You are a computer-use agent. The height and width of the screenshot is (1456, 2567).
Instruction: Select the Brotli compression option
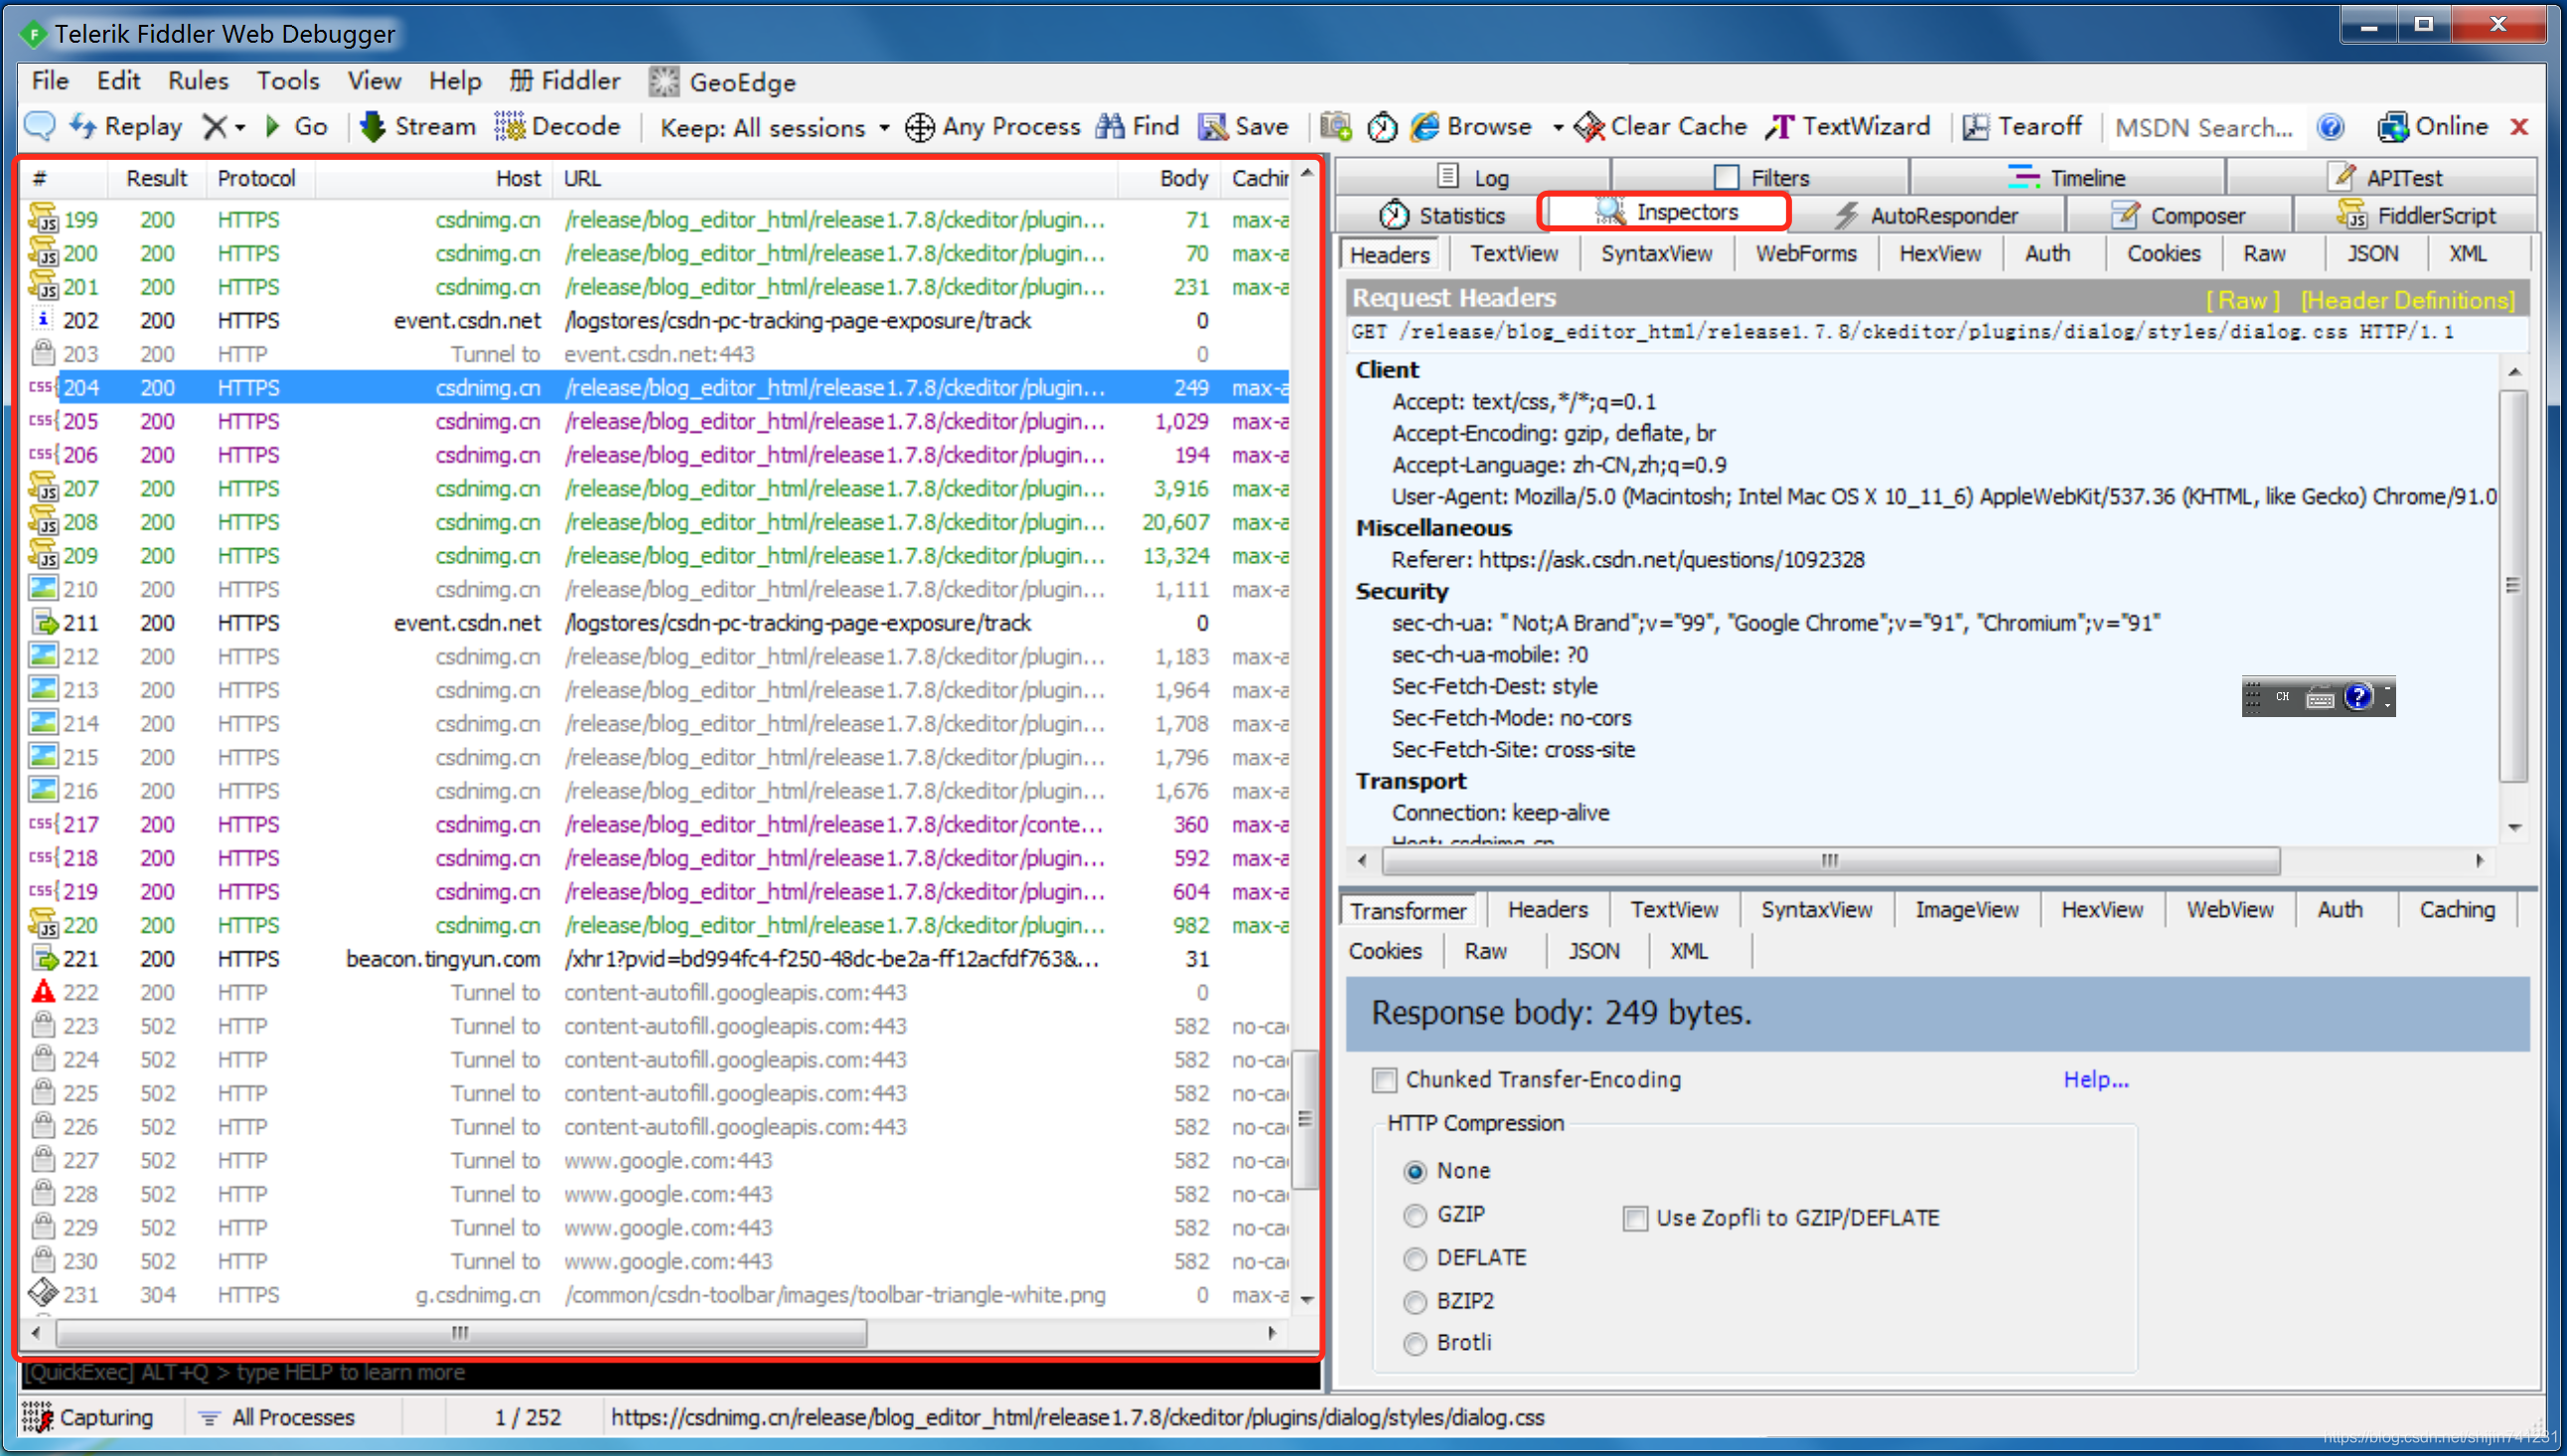tap(1414, 1344)
